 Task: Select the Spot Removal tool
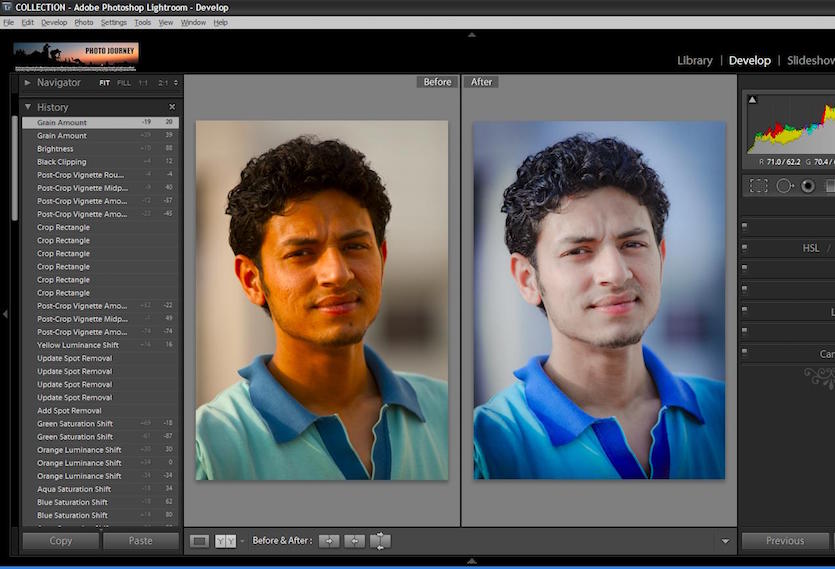pyautogui.click(x=785, y=185)
